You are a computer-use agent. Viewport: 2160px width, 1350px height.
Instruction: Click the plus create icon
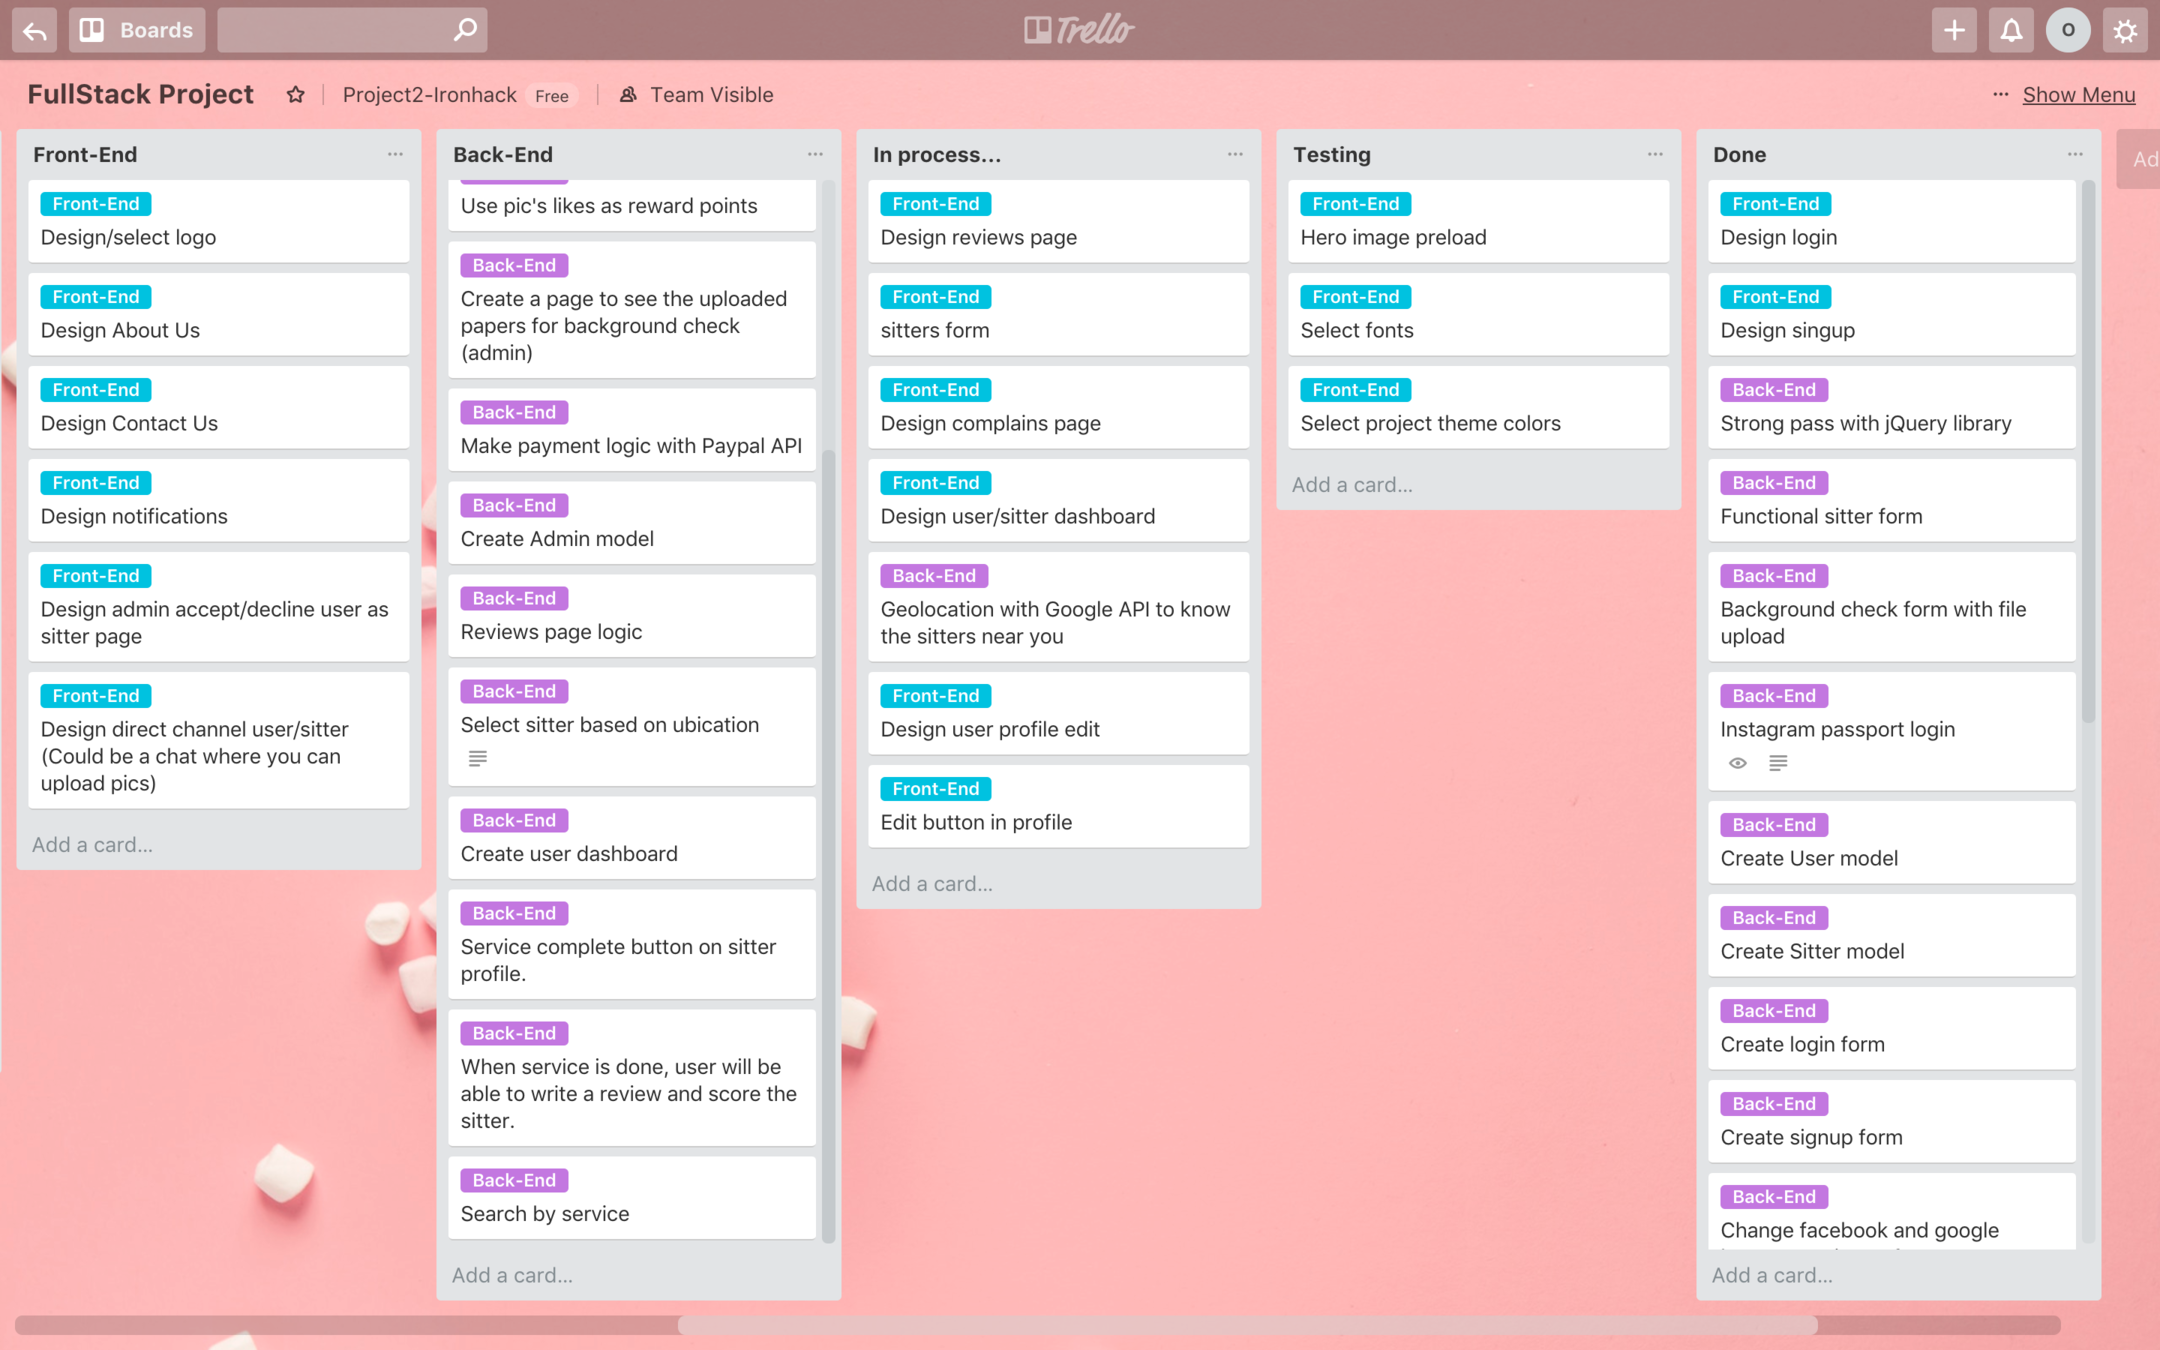(1953, 30)
